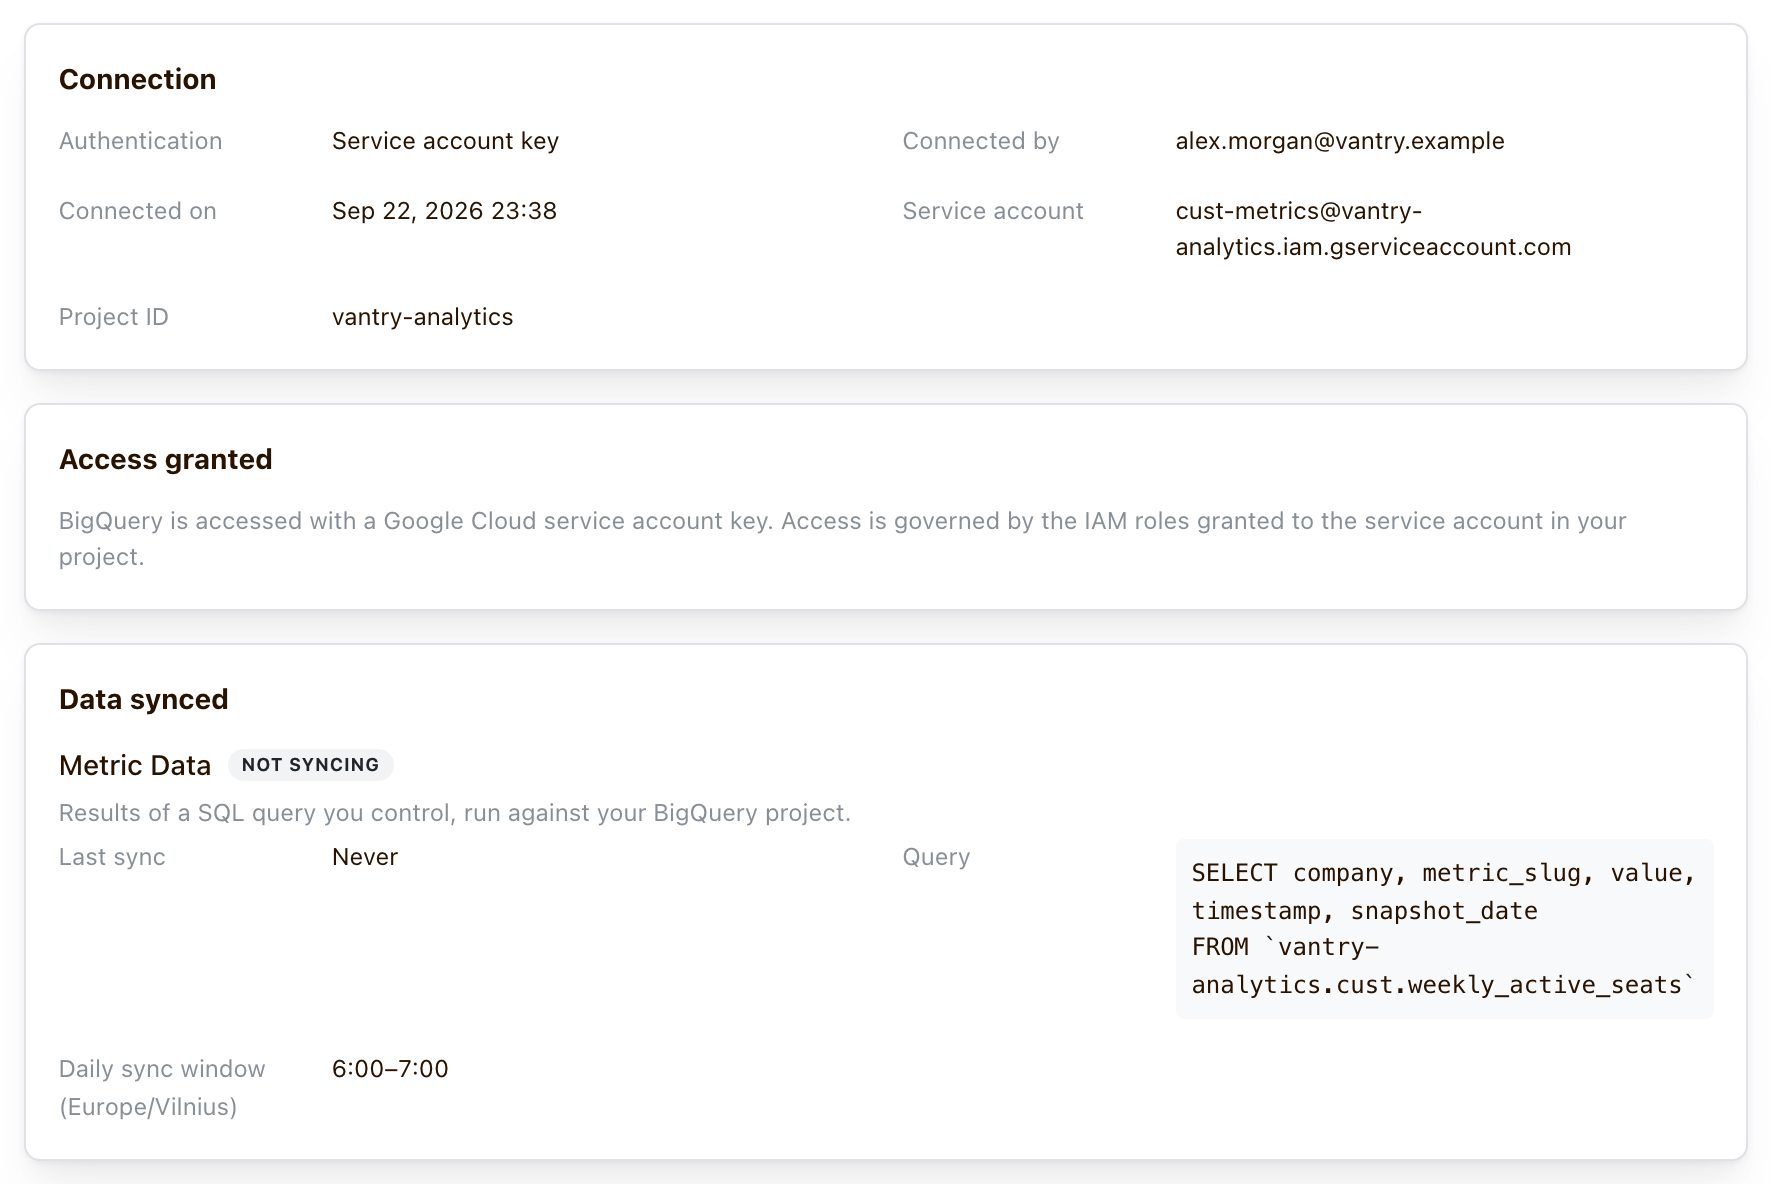Click the "Daily sync window (Europe/Vilnius)" label
The height and width of the screenshot is (1184, 1770).
[162, 1088]
